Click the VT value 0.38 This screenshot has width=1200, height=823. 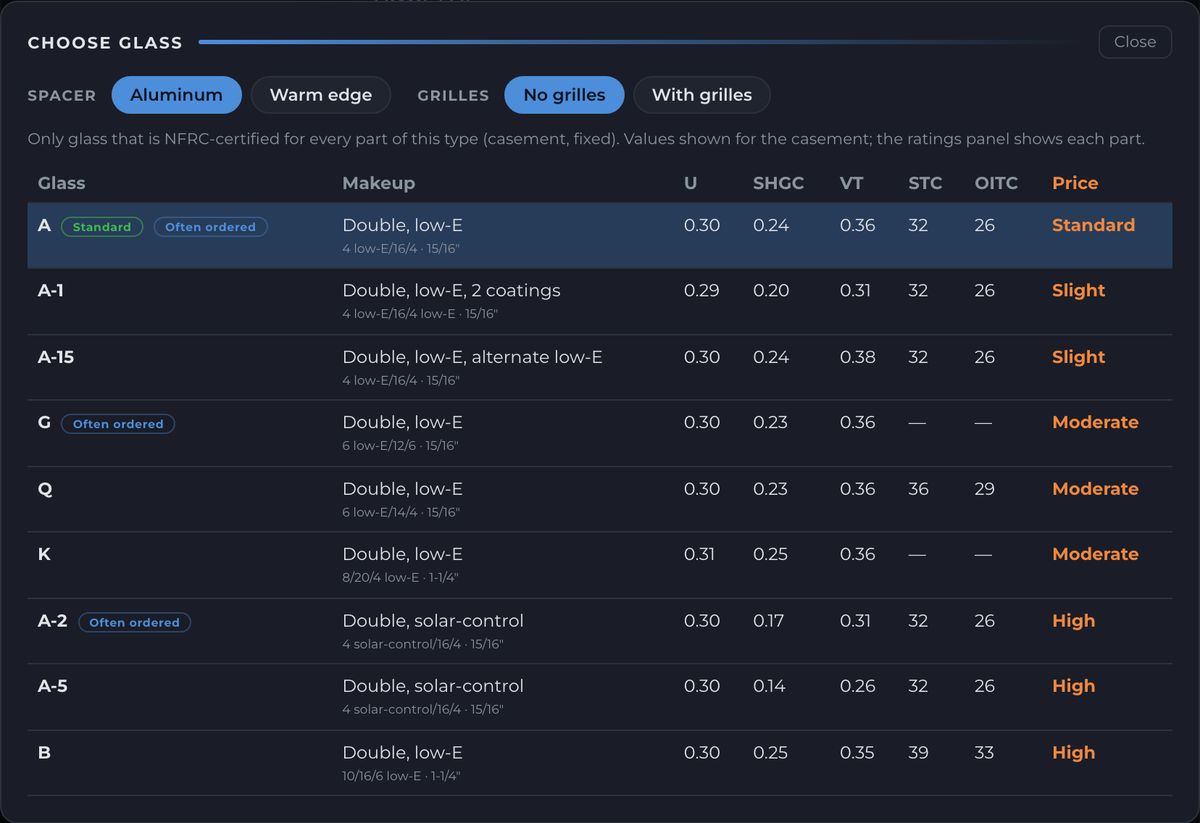tap(858, 356)
